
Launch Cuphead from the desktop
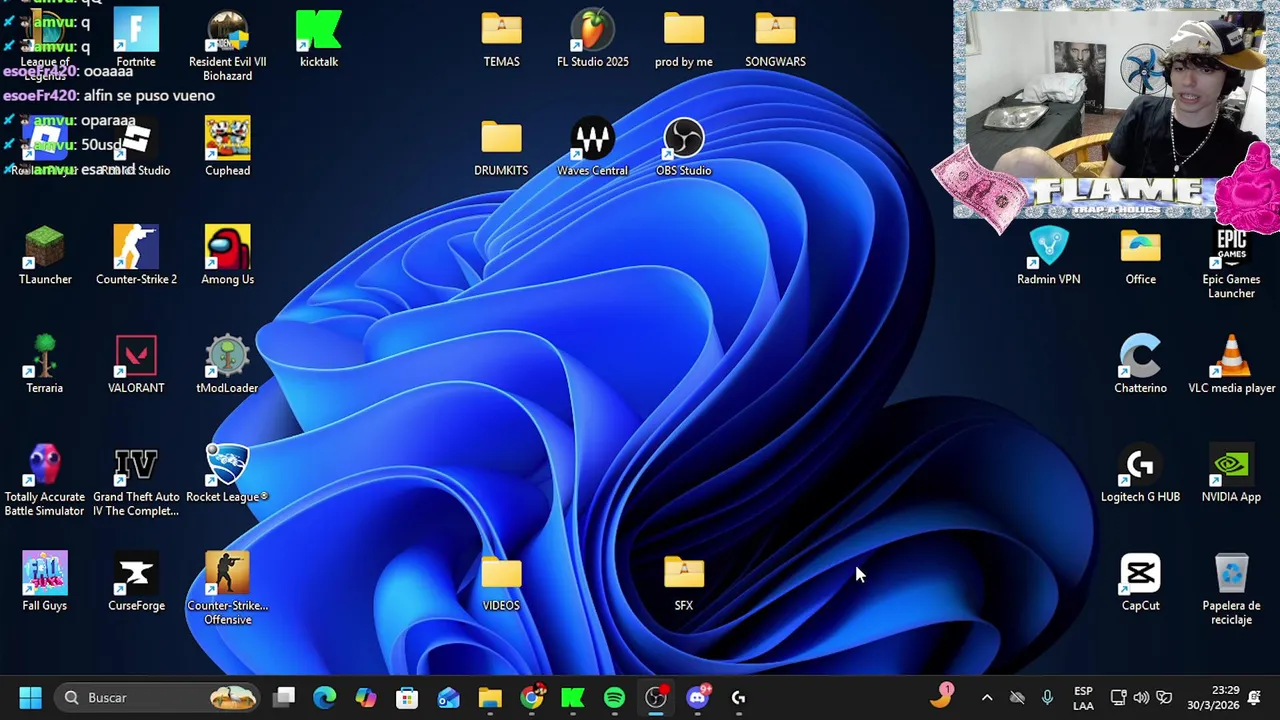coord(227,146)
